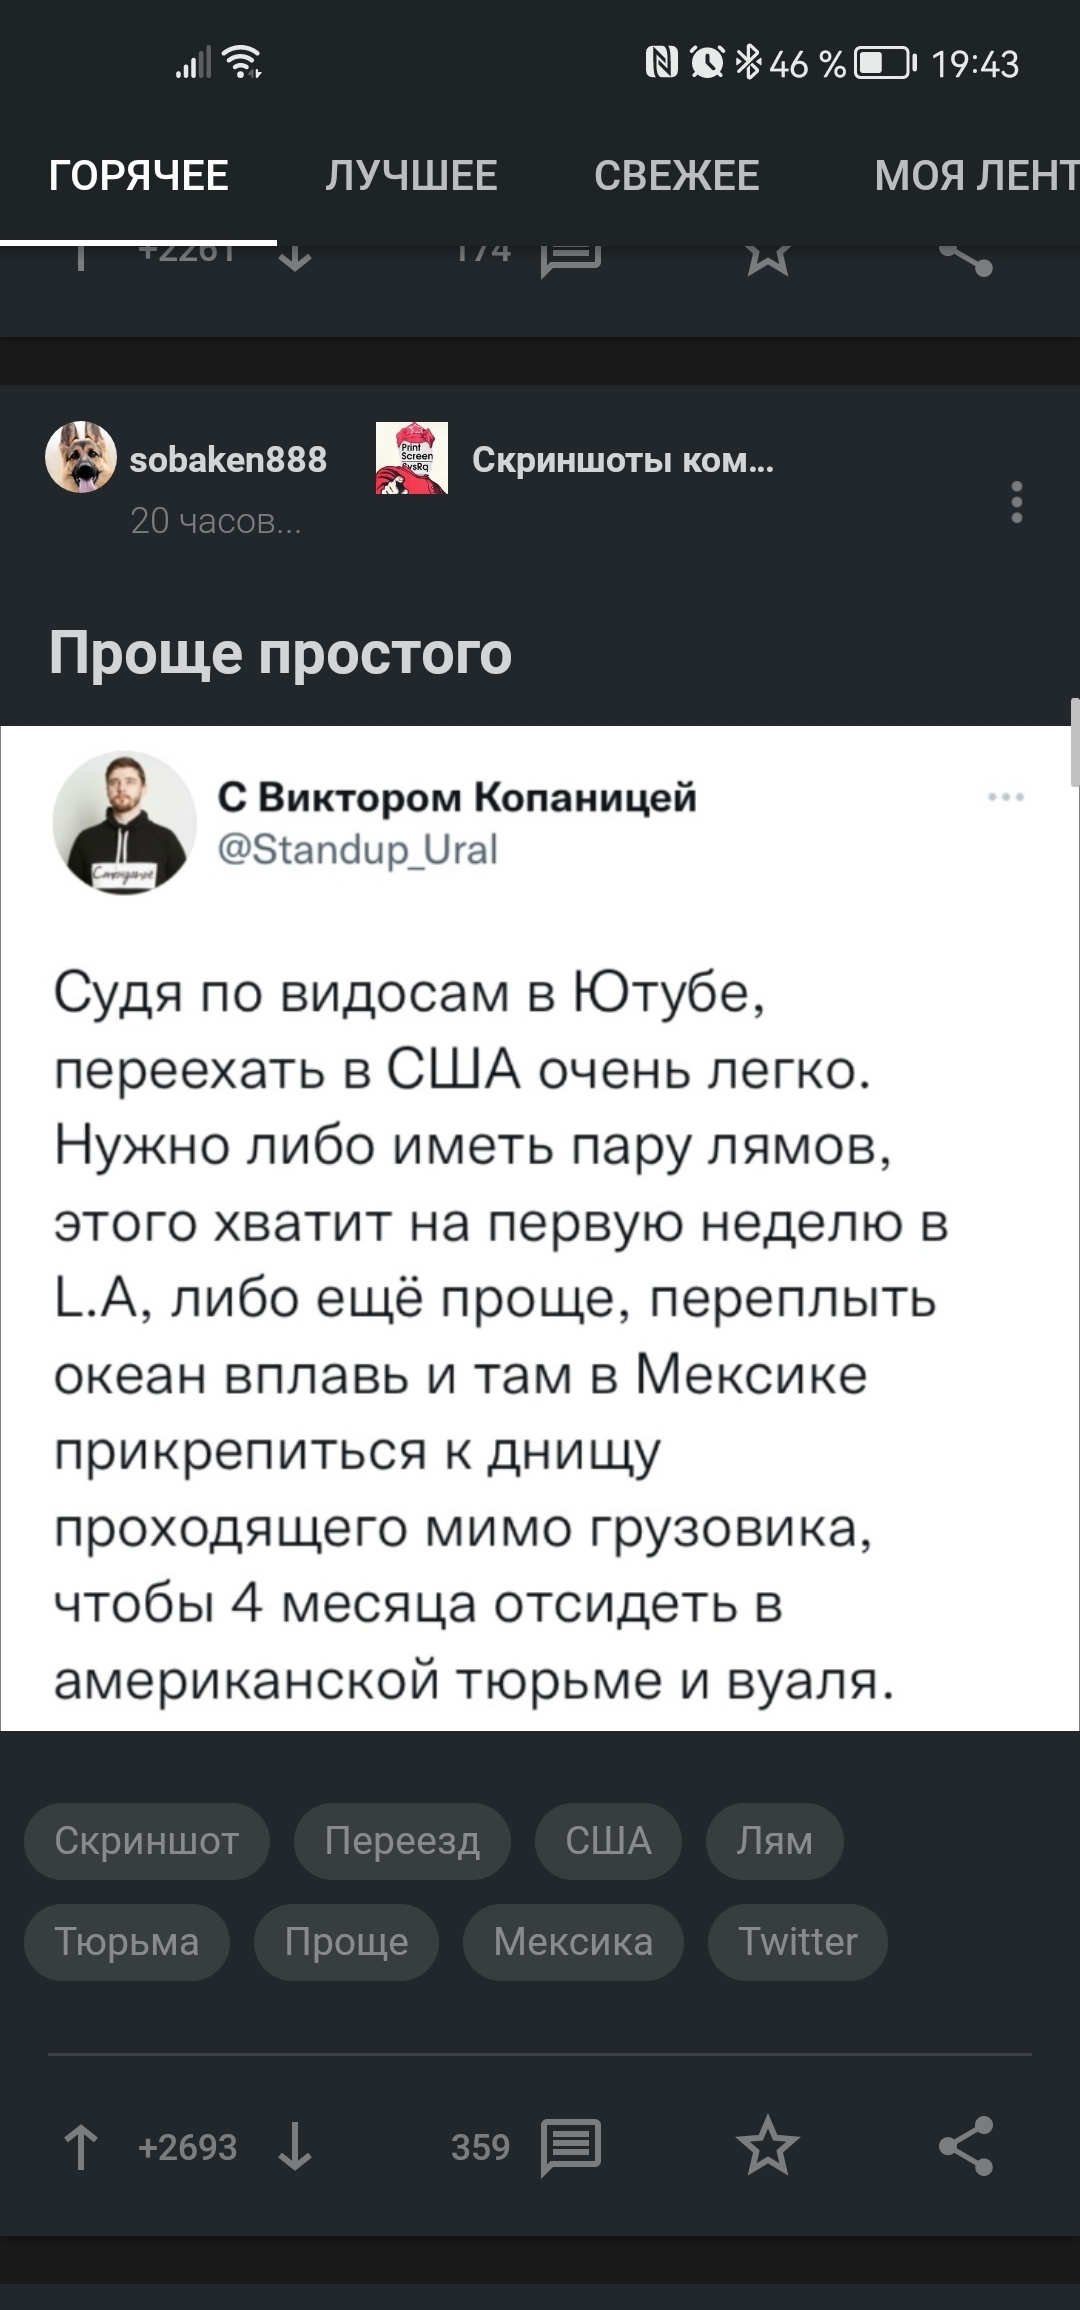Screen dimensions: 1080x2310
Task: Open the sobaken888 username link
Action: tap(228, 459)
